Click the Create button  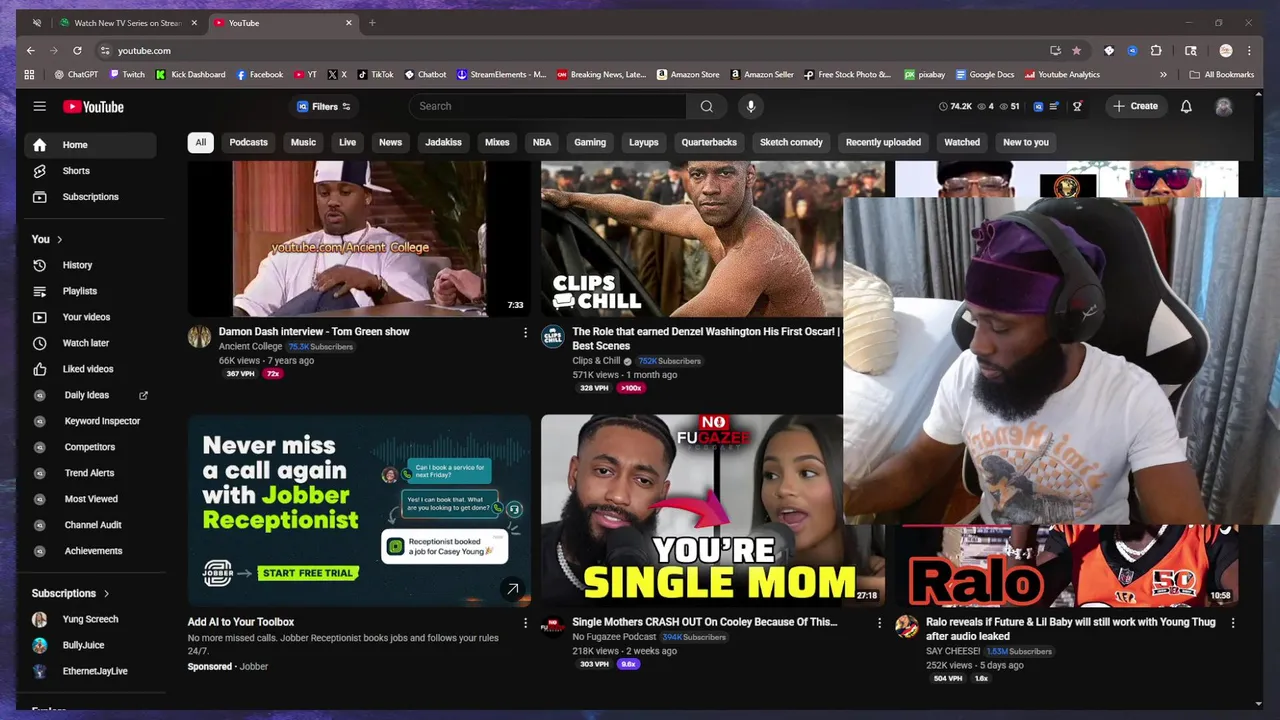(x=1135, y=106)
